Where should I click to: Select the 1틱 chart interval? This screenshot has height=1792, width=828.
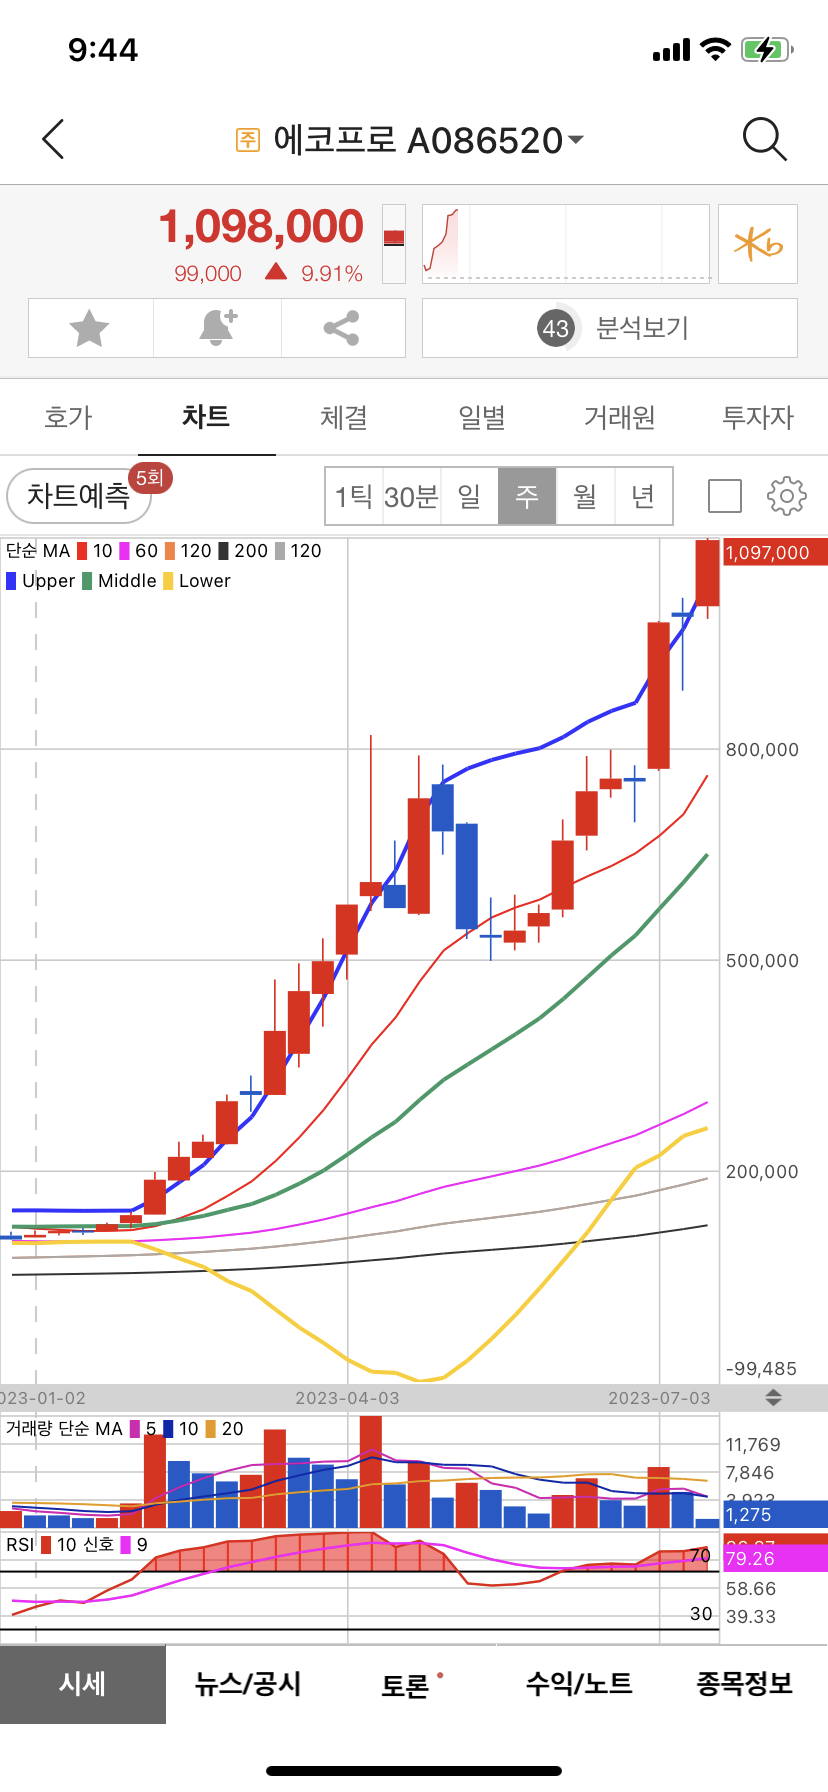(x=354, y=496)
